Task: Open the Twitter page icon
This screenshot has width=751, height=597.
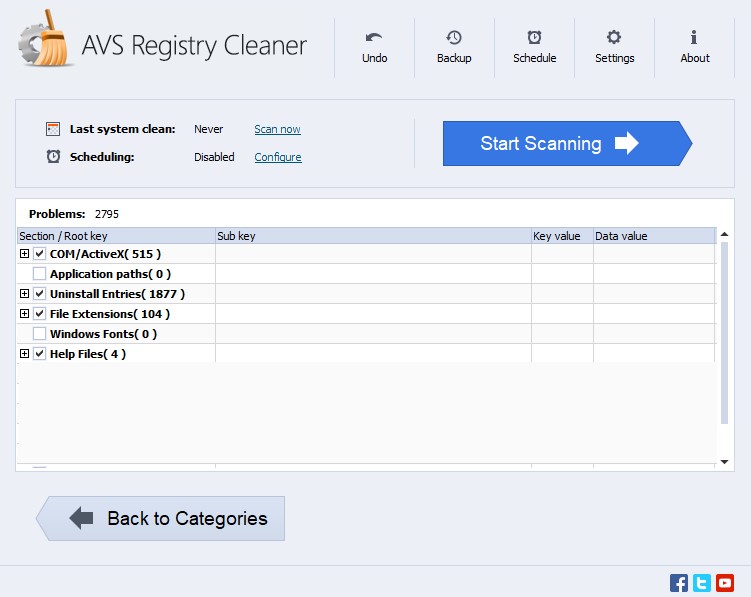Action: click(x=702, y=583)
